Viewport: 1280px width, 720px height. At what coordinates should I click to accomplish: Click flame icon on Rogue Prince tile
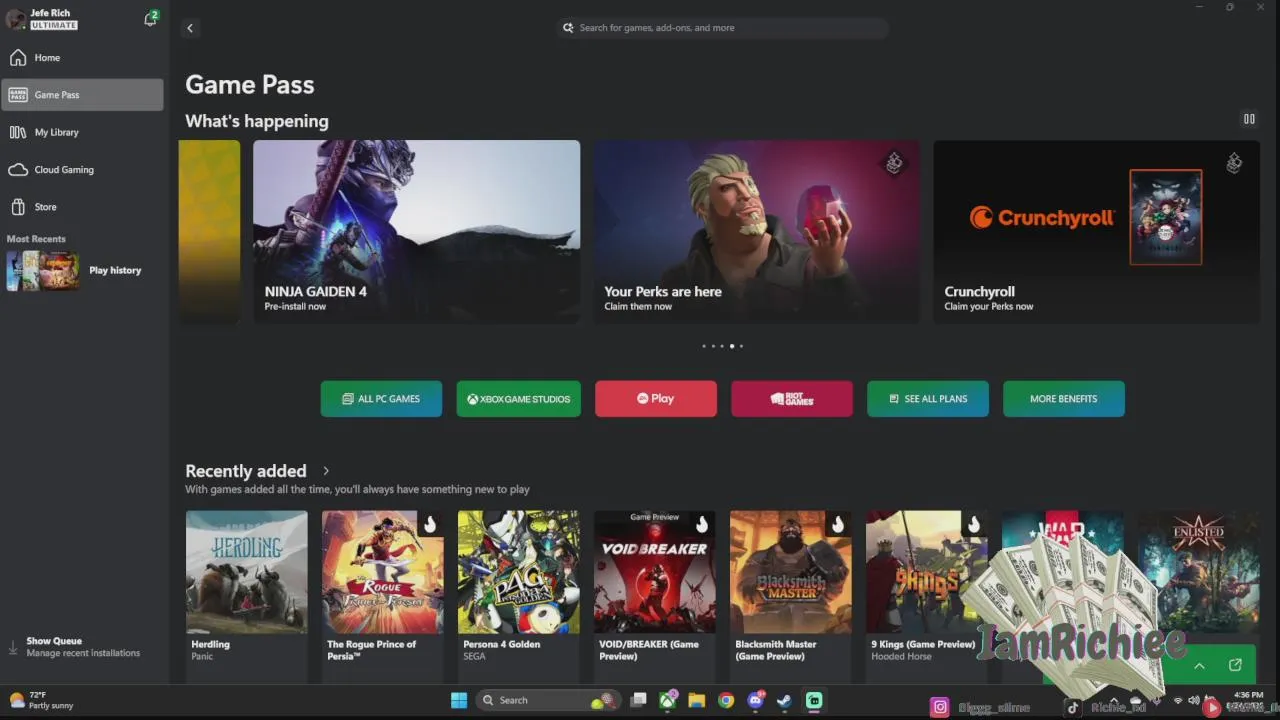pyautogui.click(x=430, y=525)
